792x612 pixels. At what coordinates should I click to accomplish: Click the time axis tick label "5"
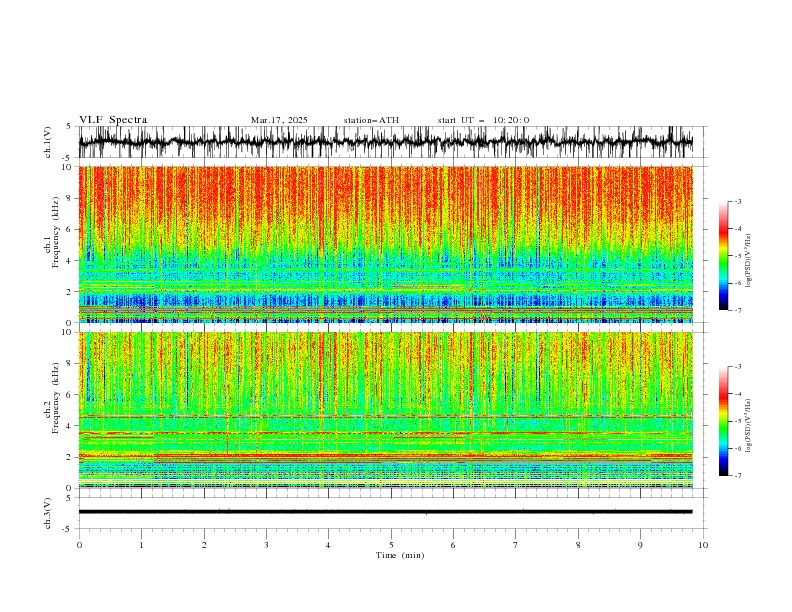391,545
